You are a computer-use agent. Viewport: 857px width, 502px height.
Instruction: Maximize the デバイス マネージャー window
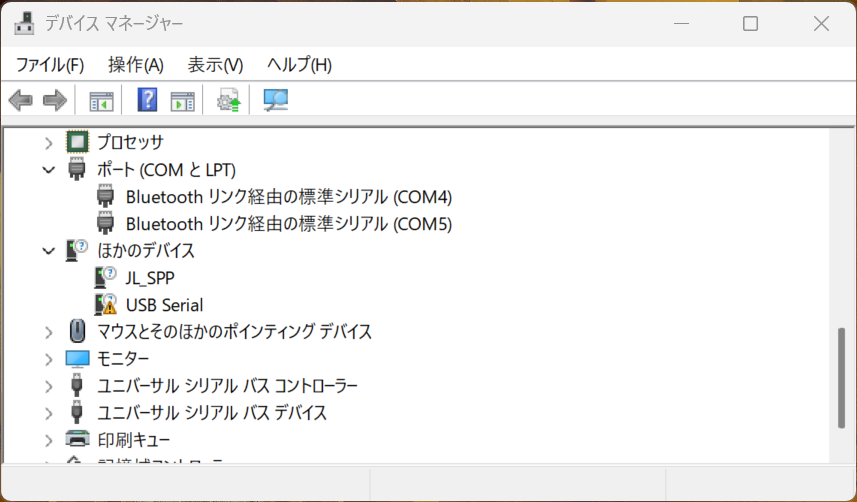click(750, 24)
